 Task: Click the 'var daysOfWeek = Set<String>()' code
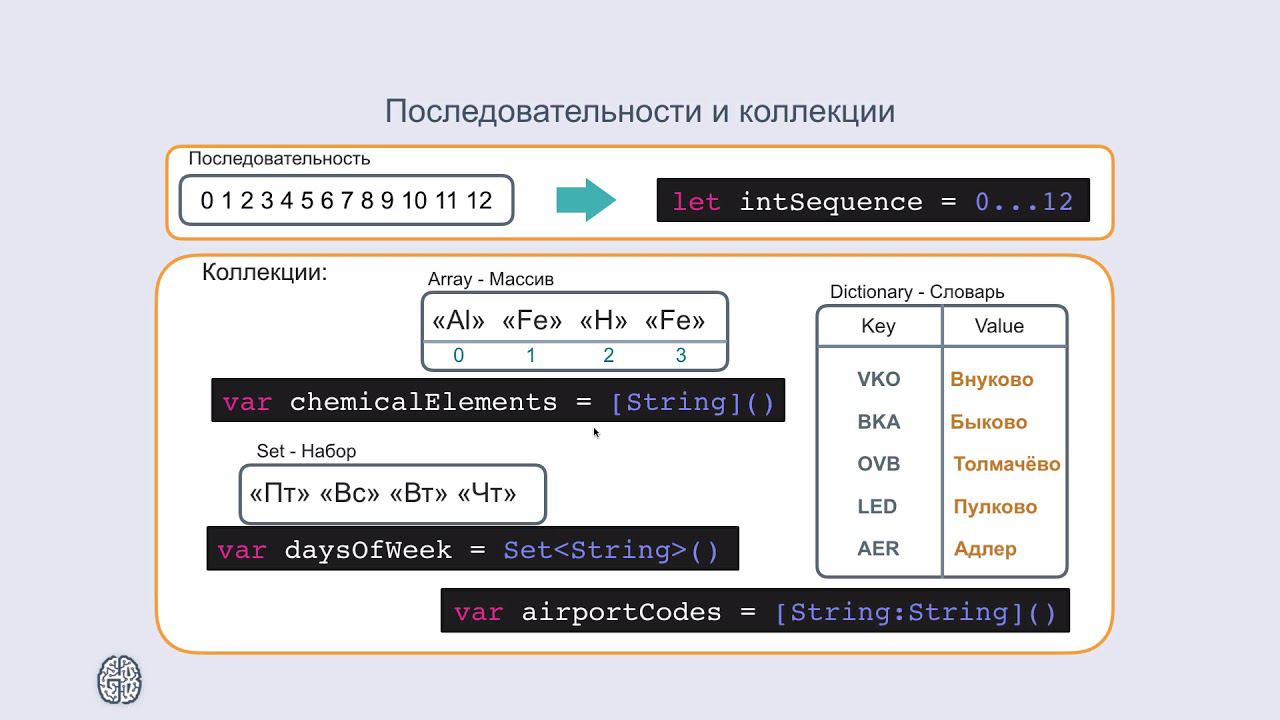click(473, 549)
